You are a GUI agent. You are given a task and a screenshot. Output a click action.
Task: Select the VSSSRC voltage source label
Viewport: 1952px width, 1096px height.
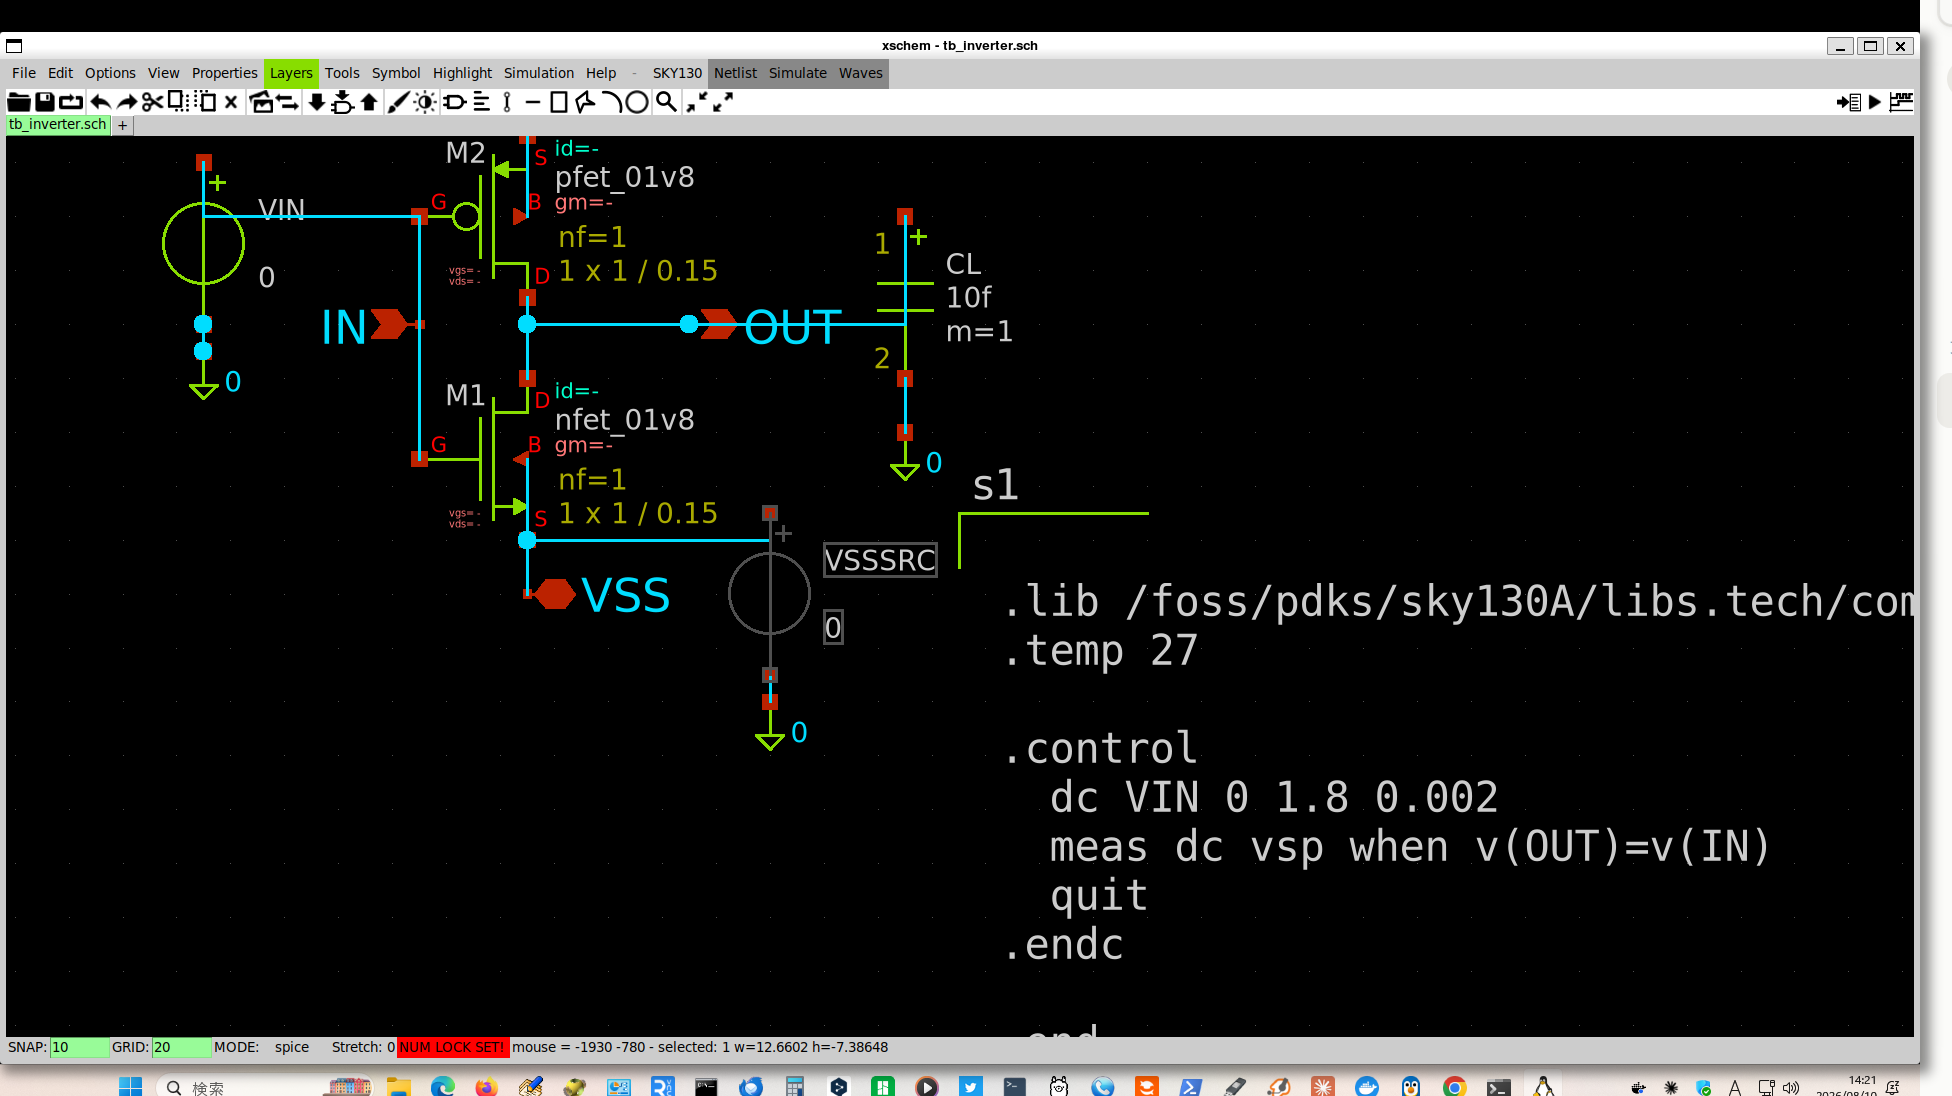(x=880, y=560)
